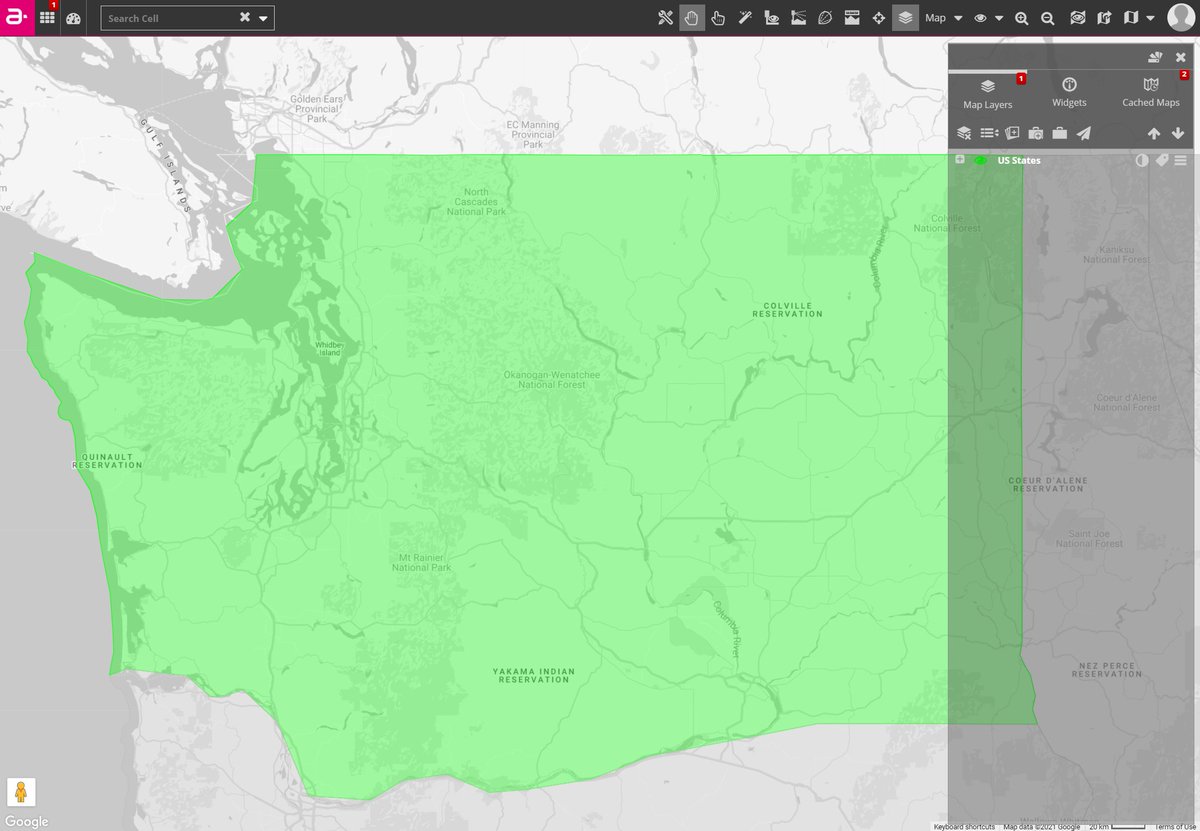Click the Google logo link
1200x831 pixels.
coord(26,822)
